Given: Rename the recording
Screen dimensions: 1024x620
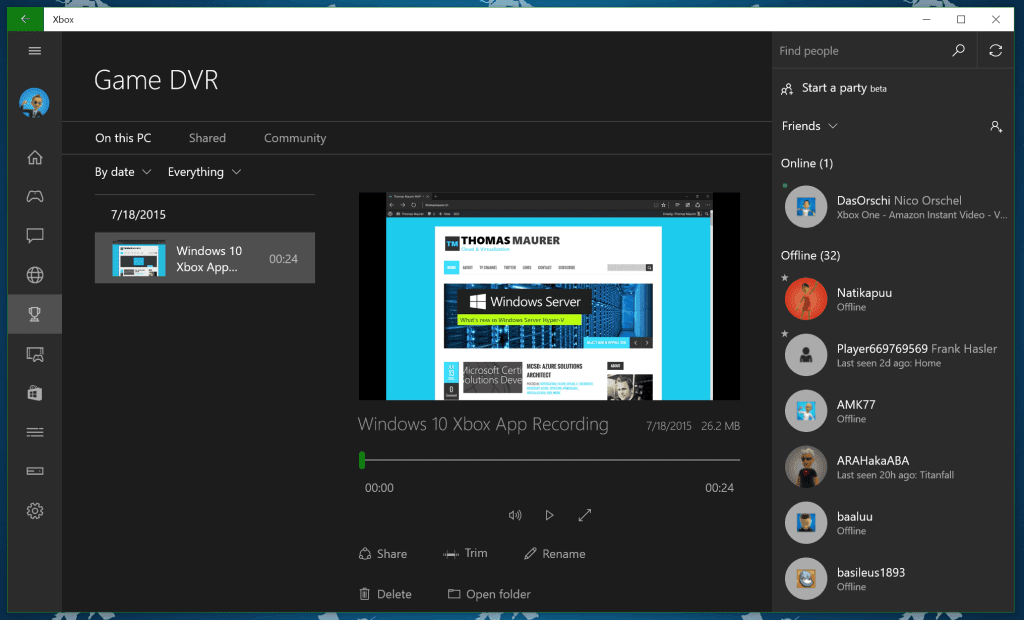Looking at the screenshot, I should coord(554,554).
